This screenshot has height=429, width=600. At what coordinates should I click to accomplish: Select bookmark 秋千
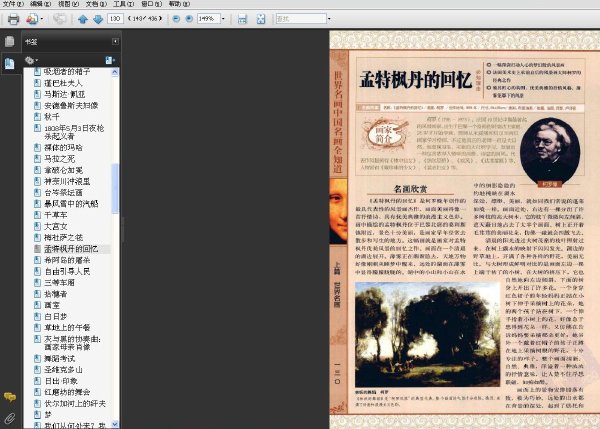[x=52, y=116]
